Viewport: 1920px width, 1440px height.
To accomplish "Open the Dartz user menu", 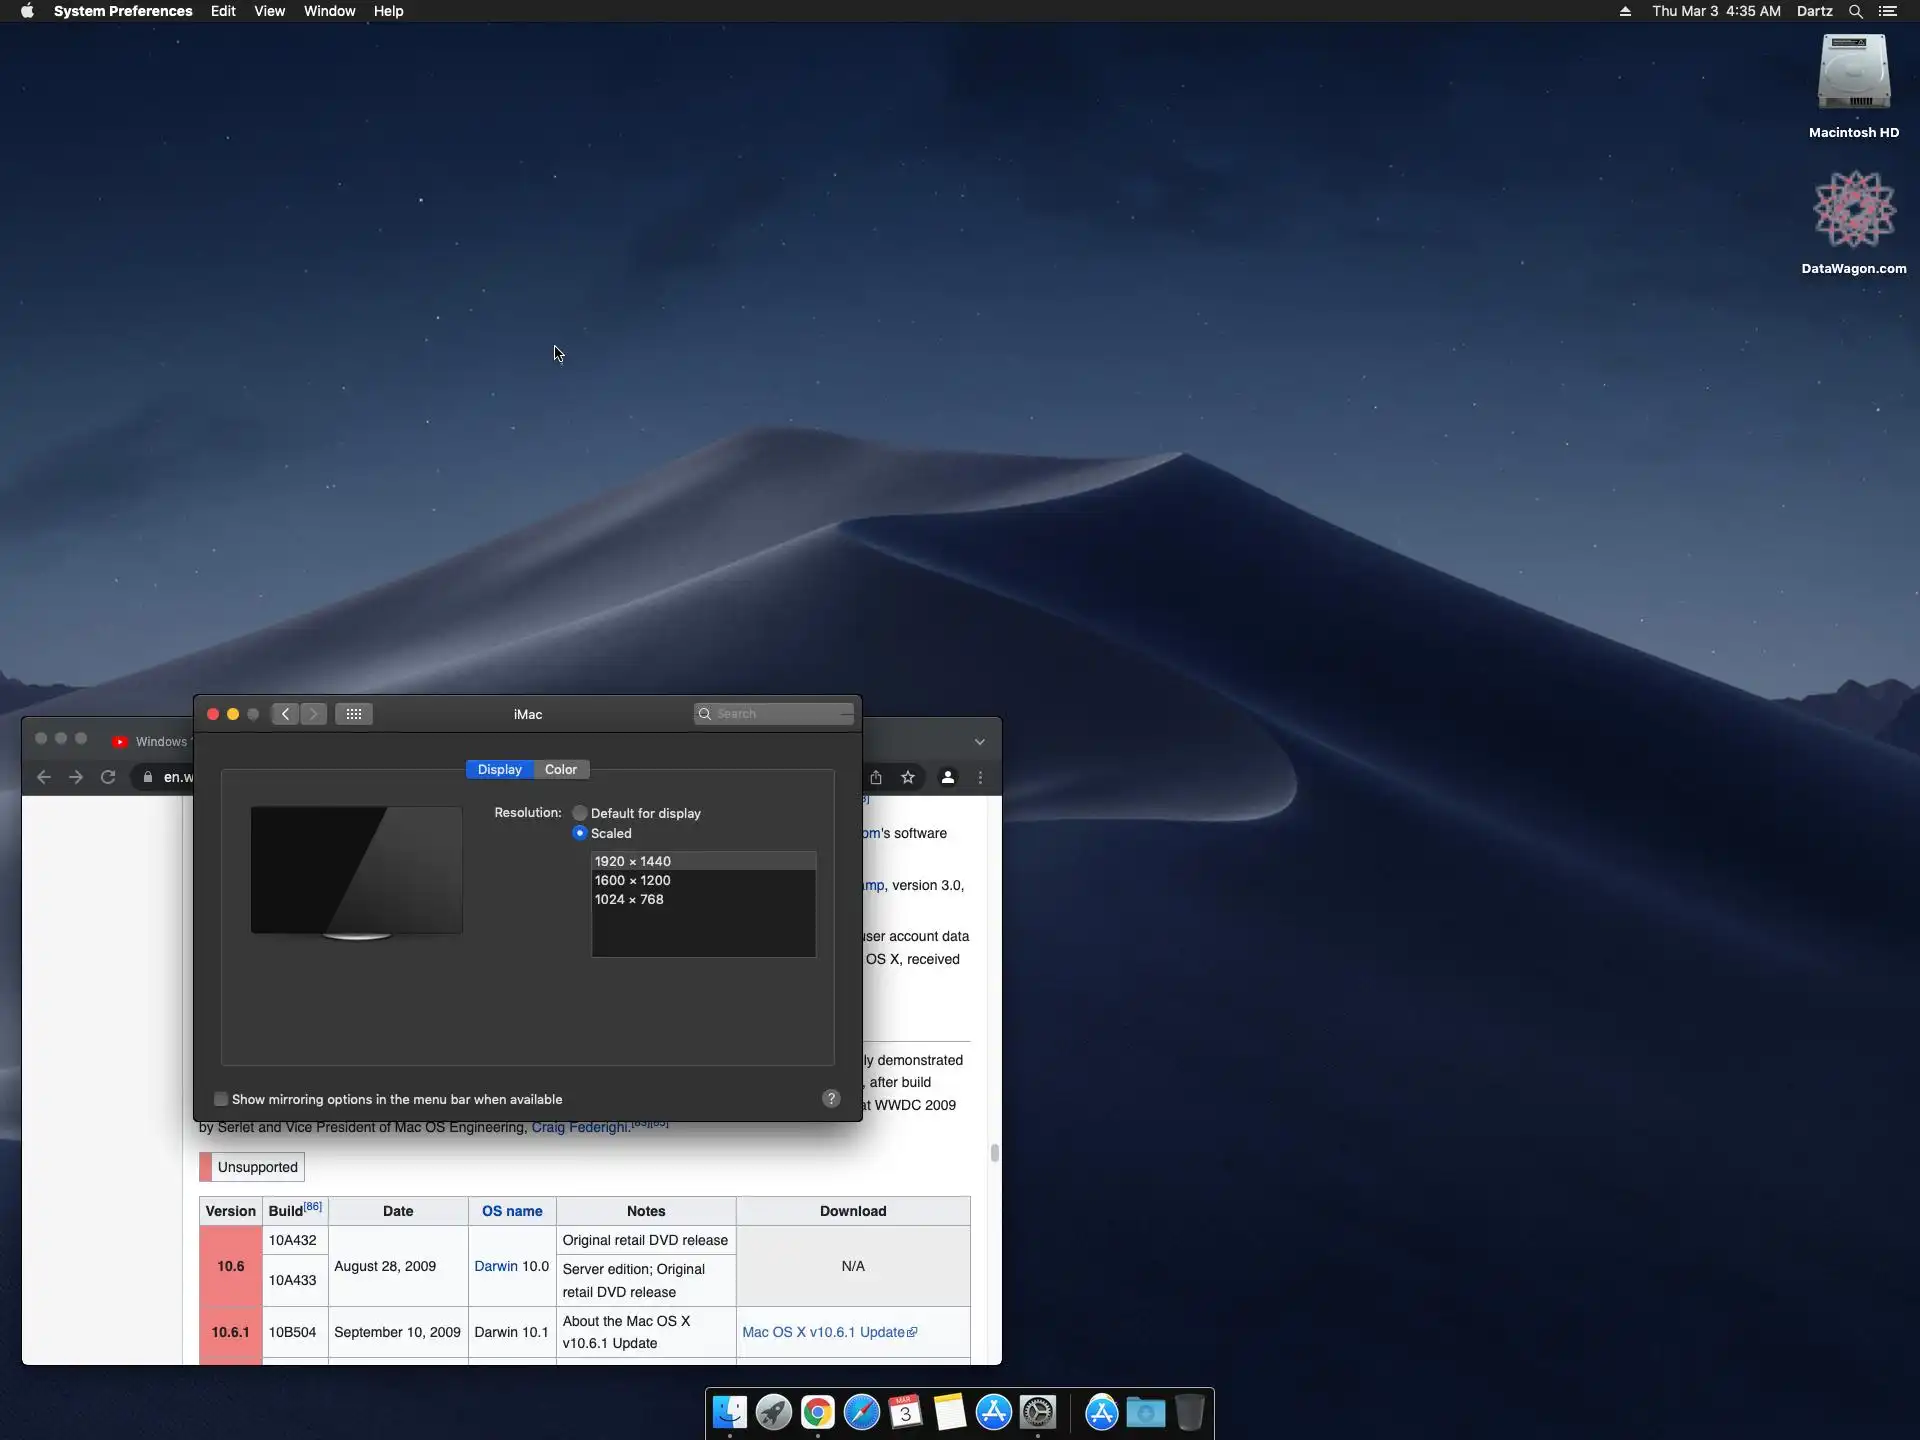I will 1814,11.
